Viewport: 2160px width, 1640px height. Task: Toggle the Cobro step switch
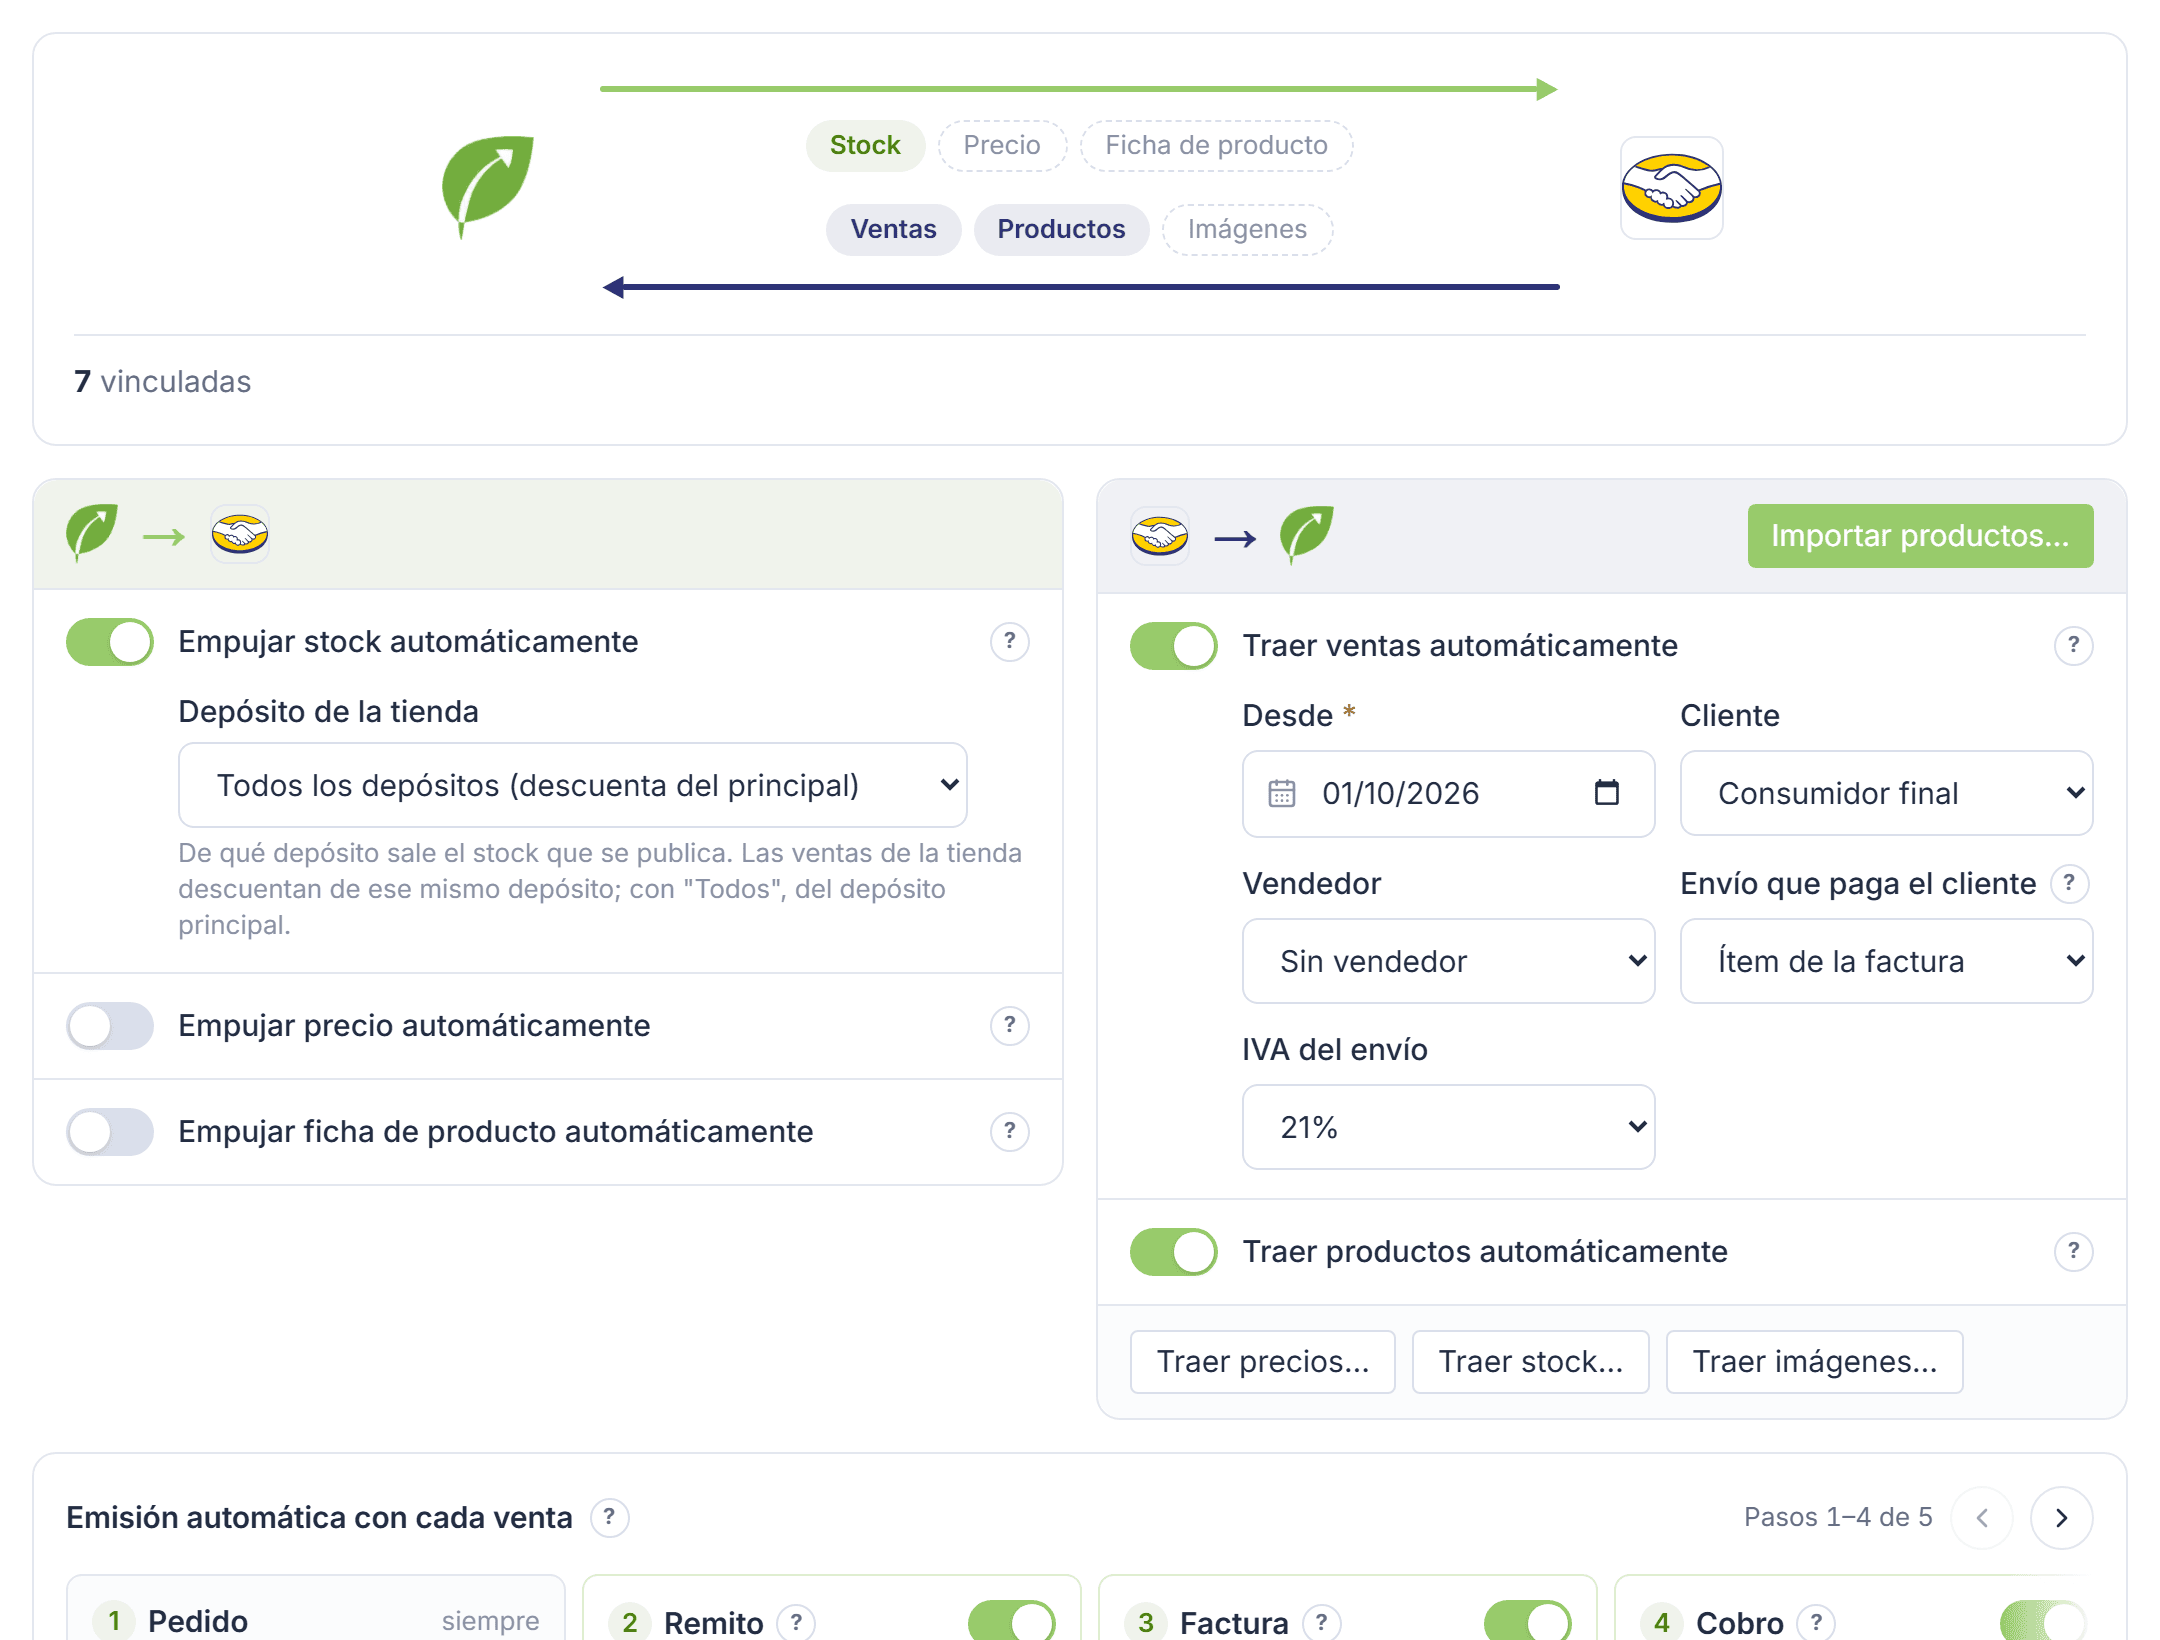point(2044,1620)
